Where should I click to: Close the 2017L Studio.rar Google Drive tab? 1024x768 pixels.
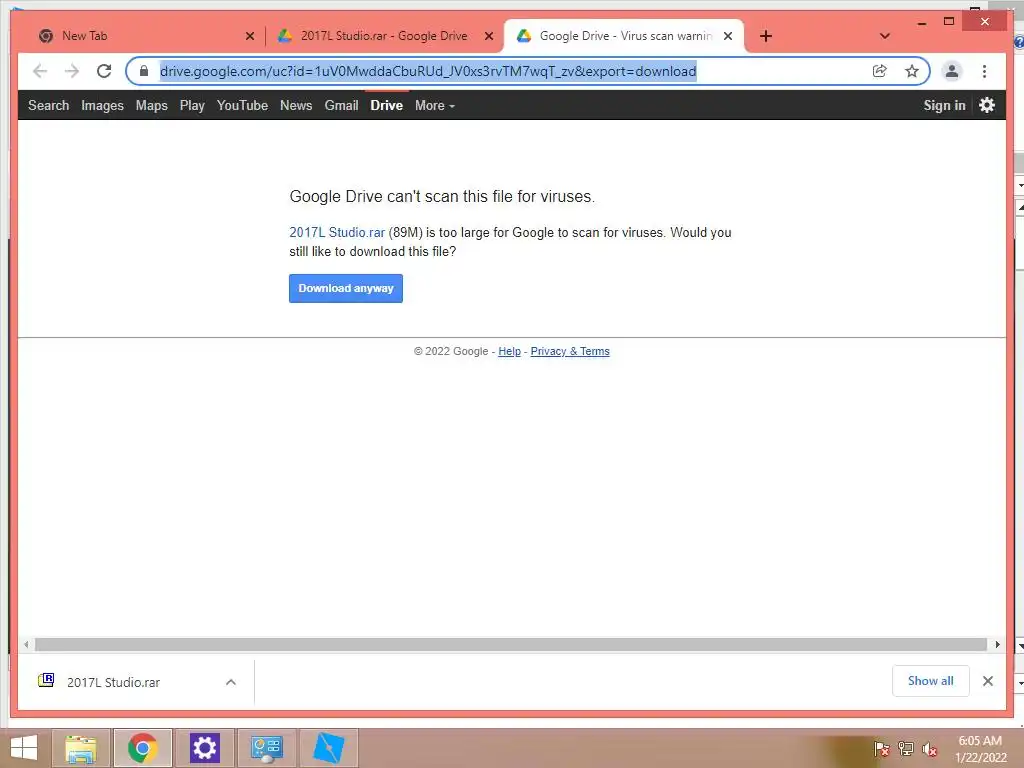tap(488, 36)
